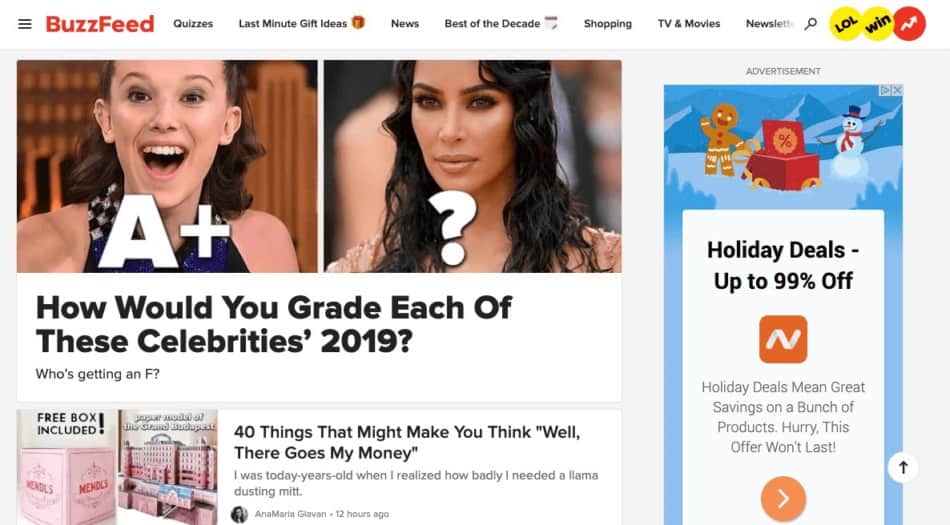Open TV & Movies section
Viewport: 950px width, 525px height.
click(x=689, y=24)
